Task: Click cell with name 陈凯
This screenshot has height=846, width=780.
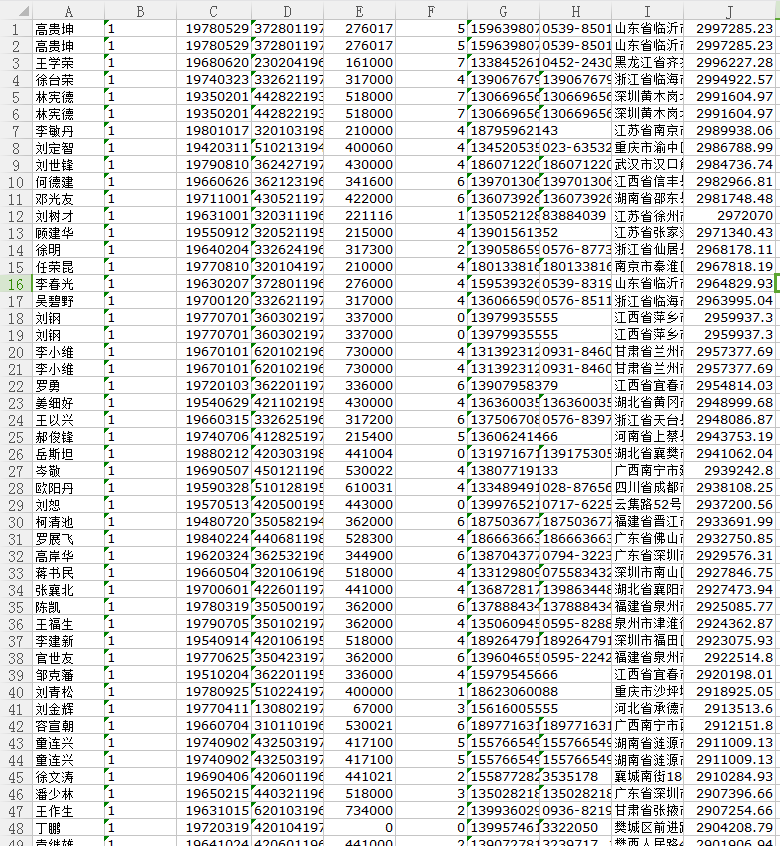Action: coord(68,607)
